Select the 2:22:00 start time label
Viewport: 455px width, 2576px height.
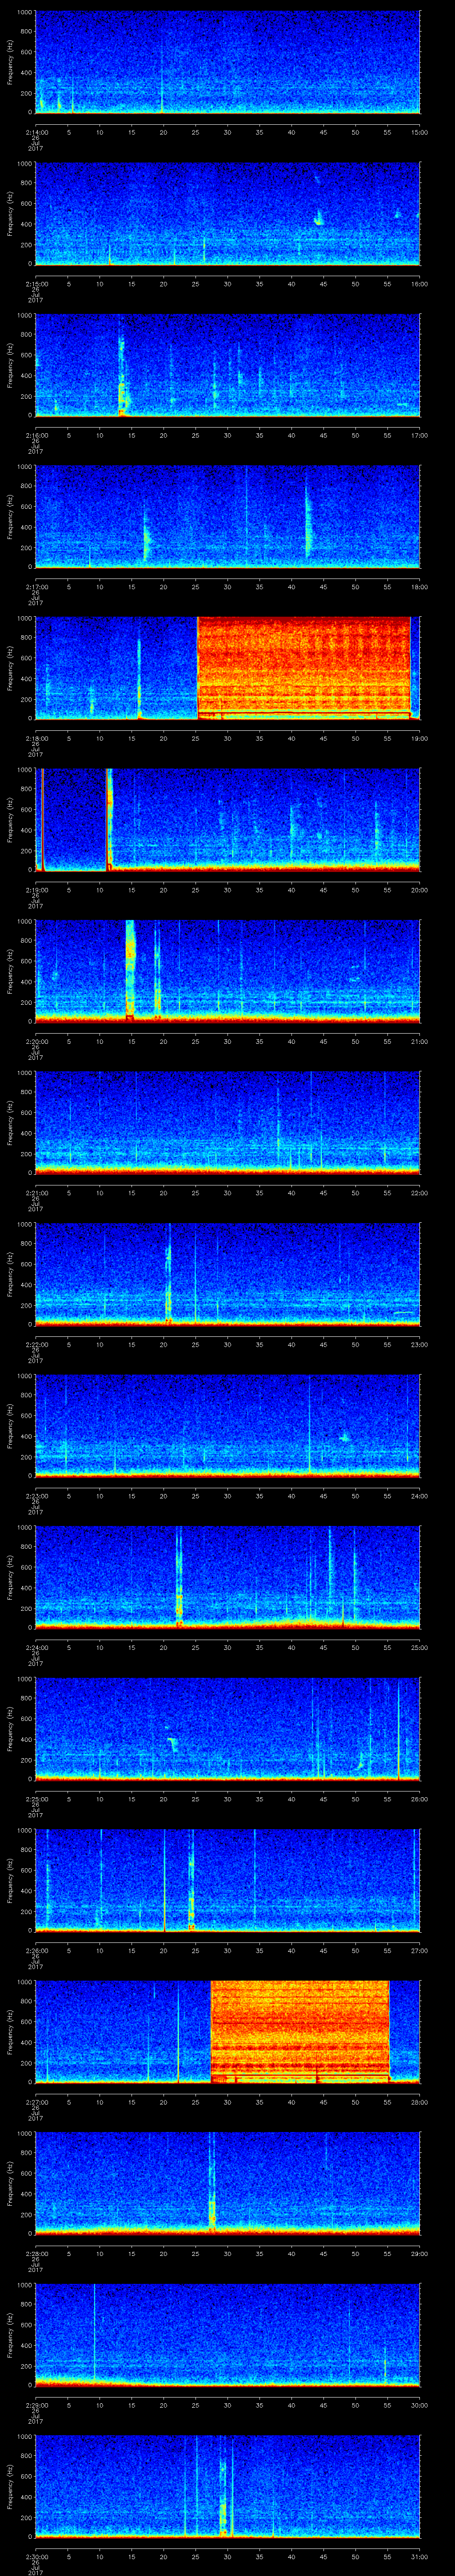(35, 1344)
